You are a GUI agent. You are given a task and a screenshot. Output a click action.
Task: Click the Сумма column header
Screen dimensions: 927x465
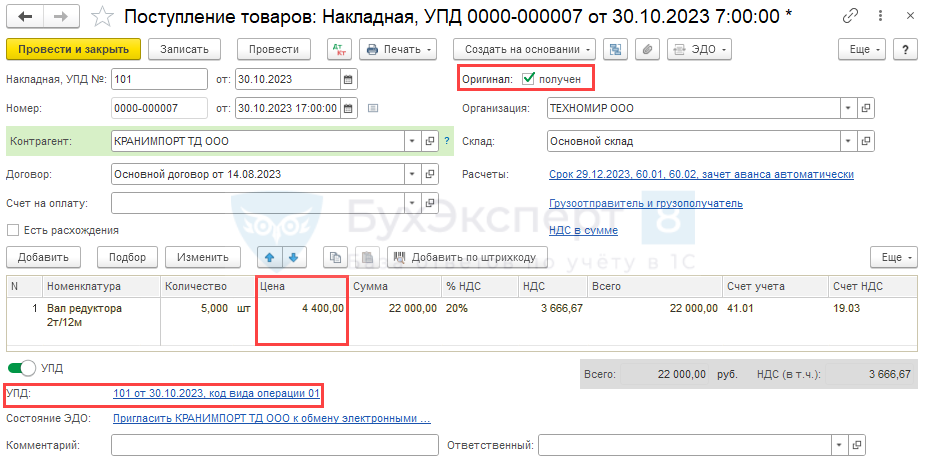[396, 286]
